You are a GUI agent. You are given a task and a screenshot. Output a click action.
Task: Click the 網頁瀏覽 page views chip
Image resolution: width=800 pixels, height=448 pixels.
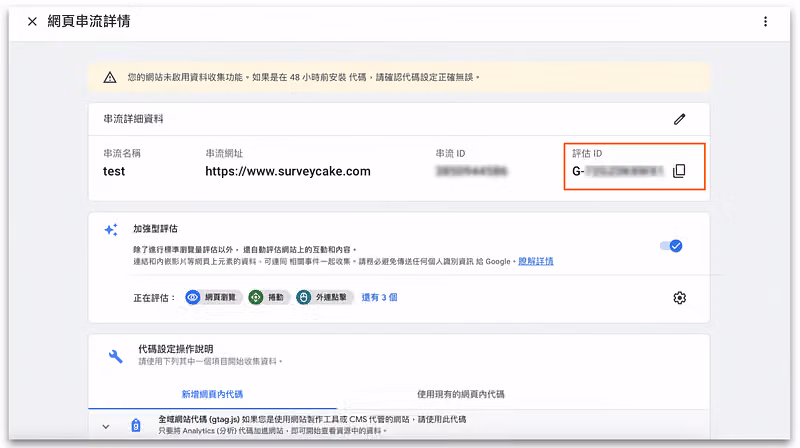coord(213,297)
